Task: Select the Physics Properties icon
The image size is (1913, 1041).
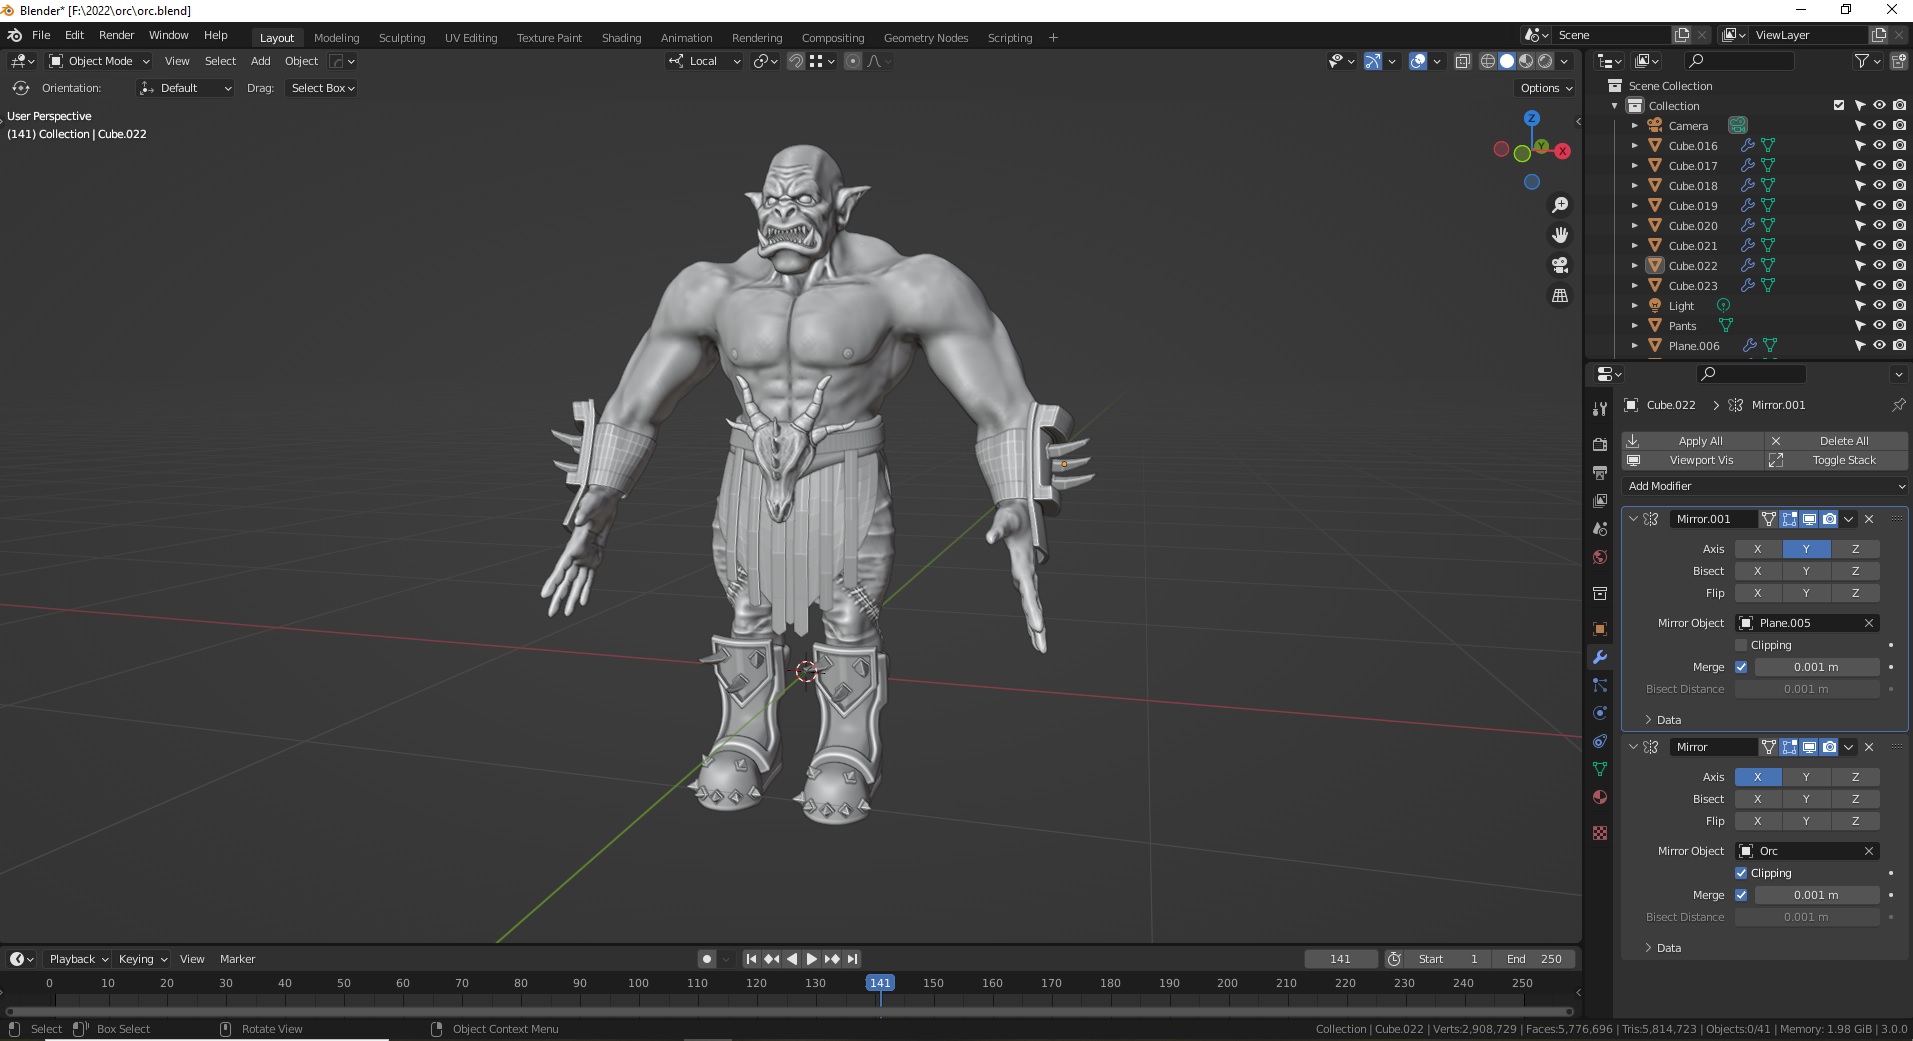Action: point(1600,713)
